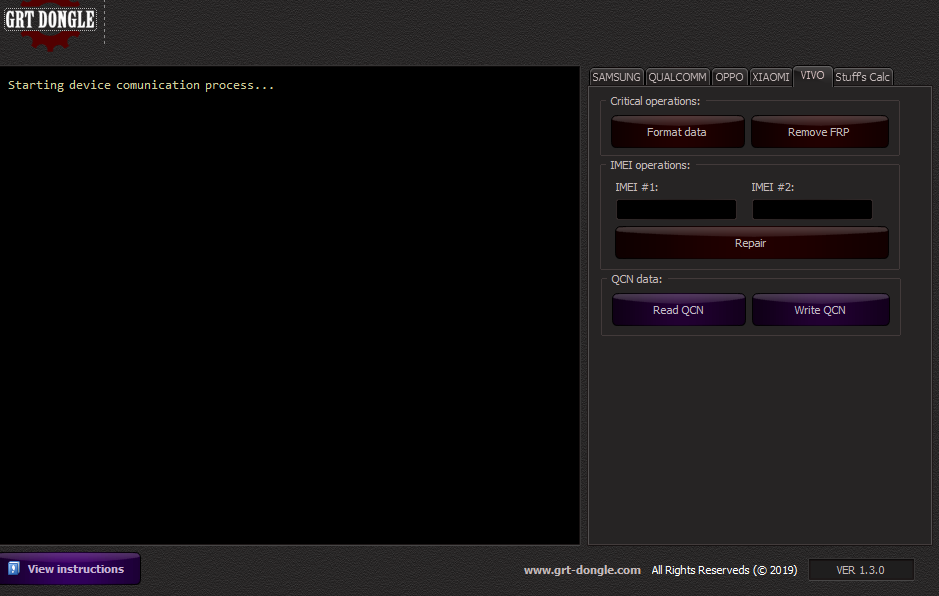
Task: Open the QUALCOMM tab
Action: pyautogui.click(x=677, y=77)
